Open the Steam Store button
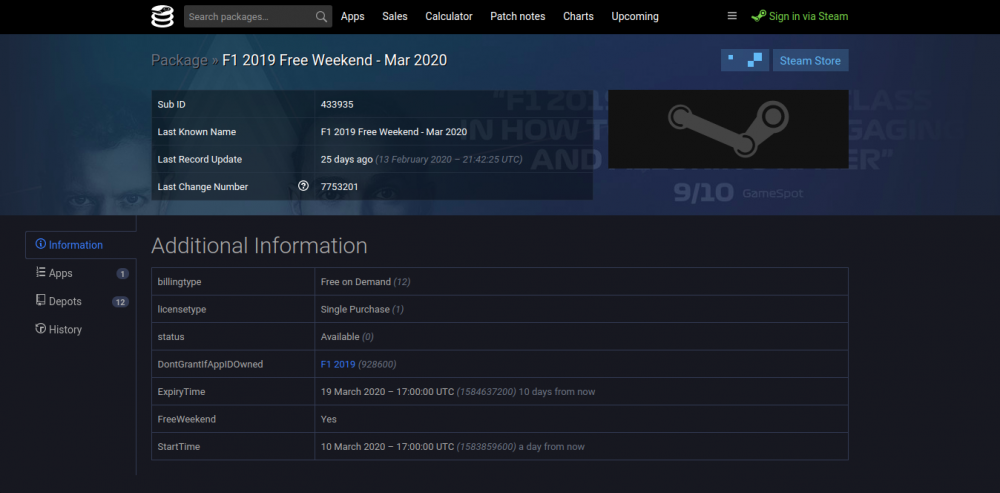 [811, 61]
